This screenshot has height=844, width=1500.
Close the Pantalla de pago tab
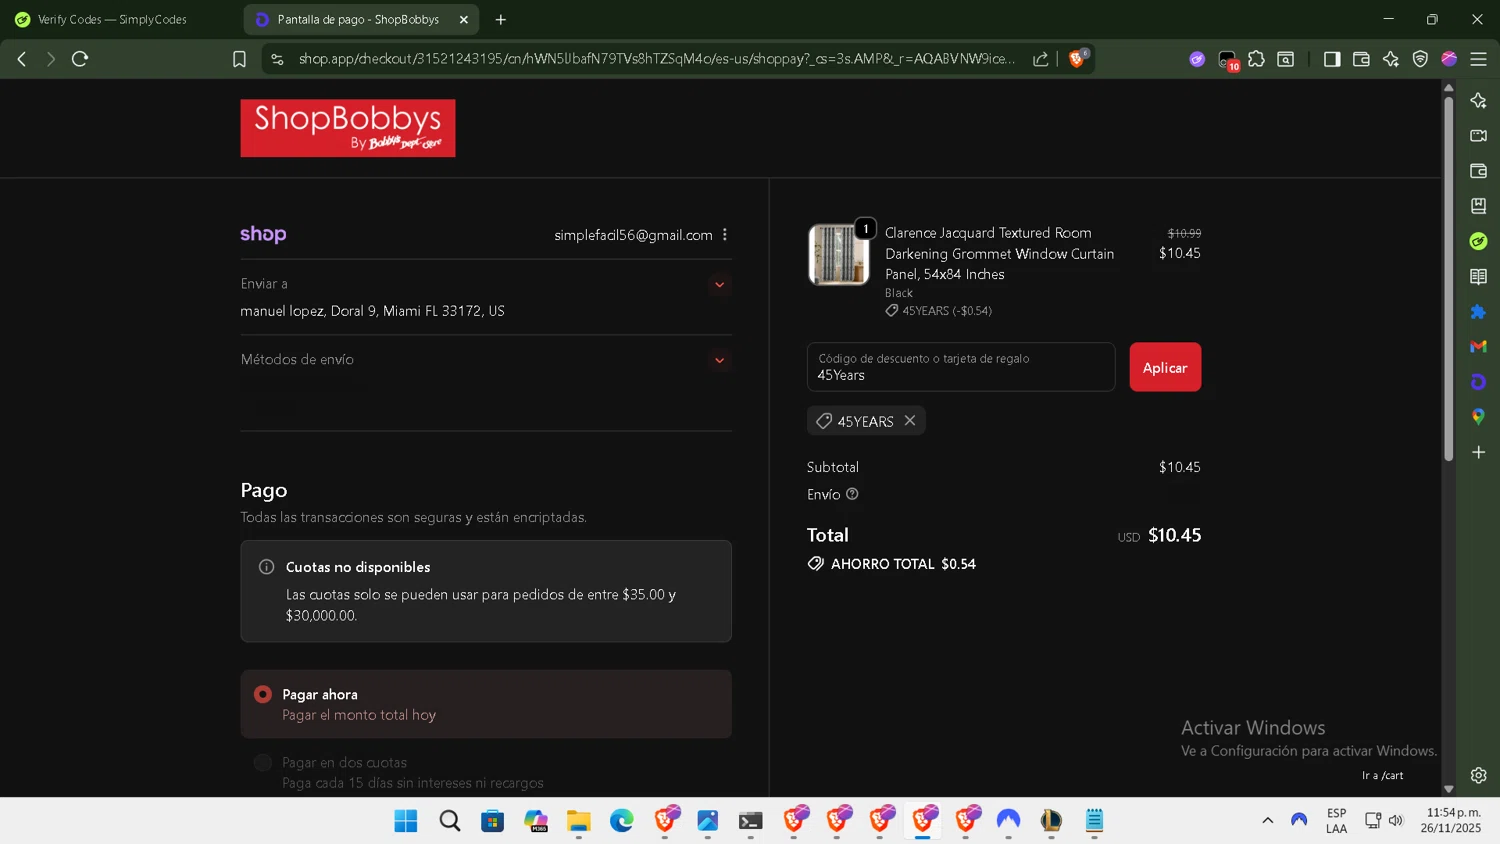(464, 19)
